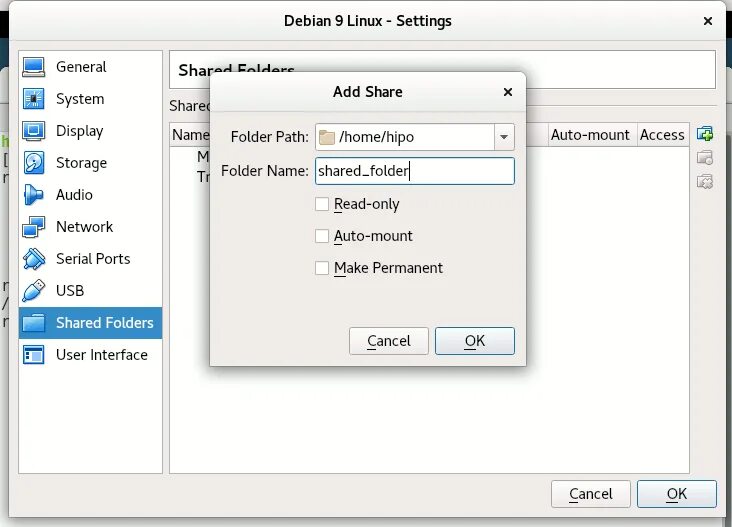Click OK in the Settings window
Image resolution: width=732 pixels, height=527 pixels.
point(676,494)
